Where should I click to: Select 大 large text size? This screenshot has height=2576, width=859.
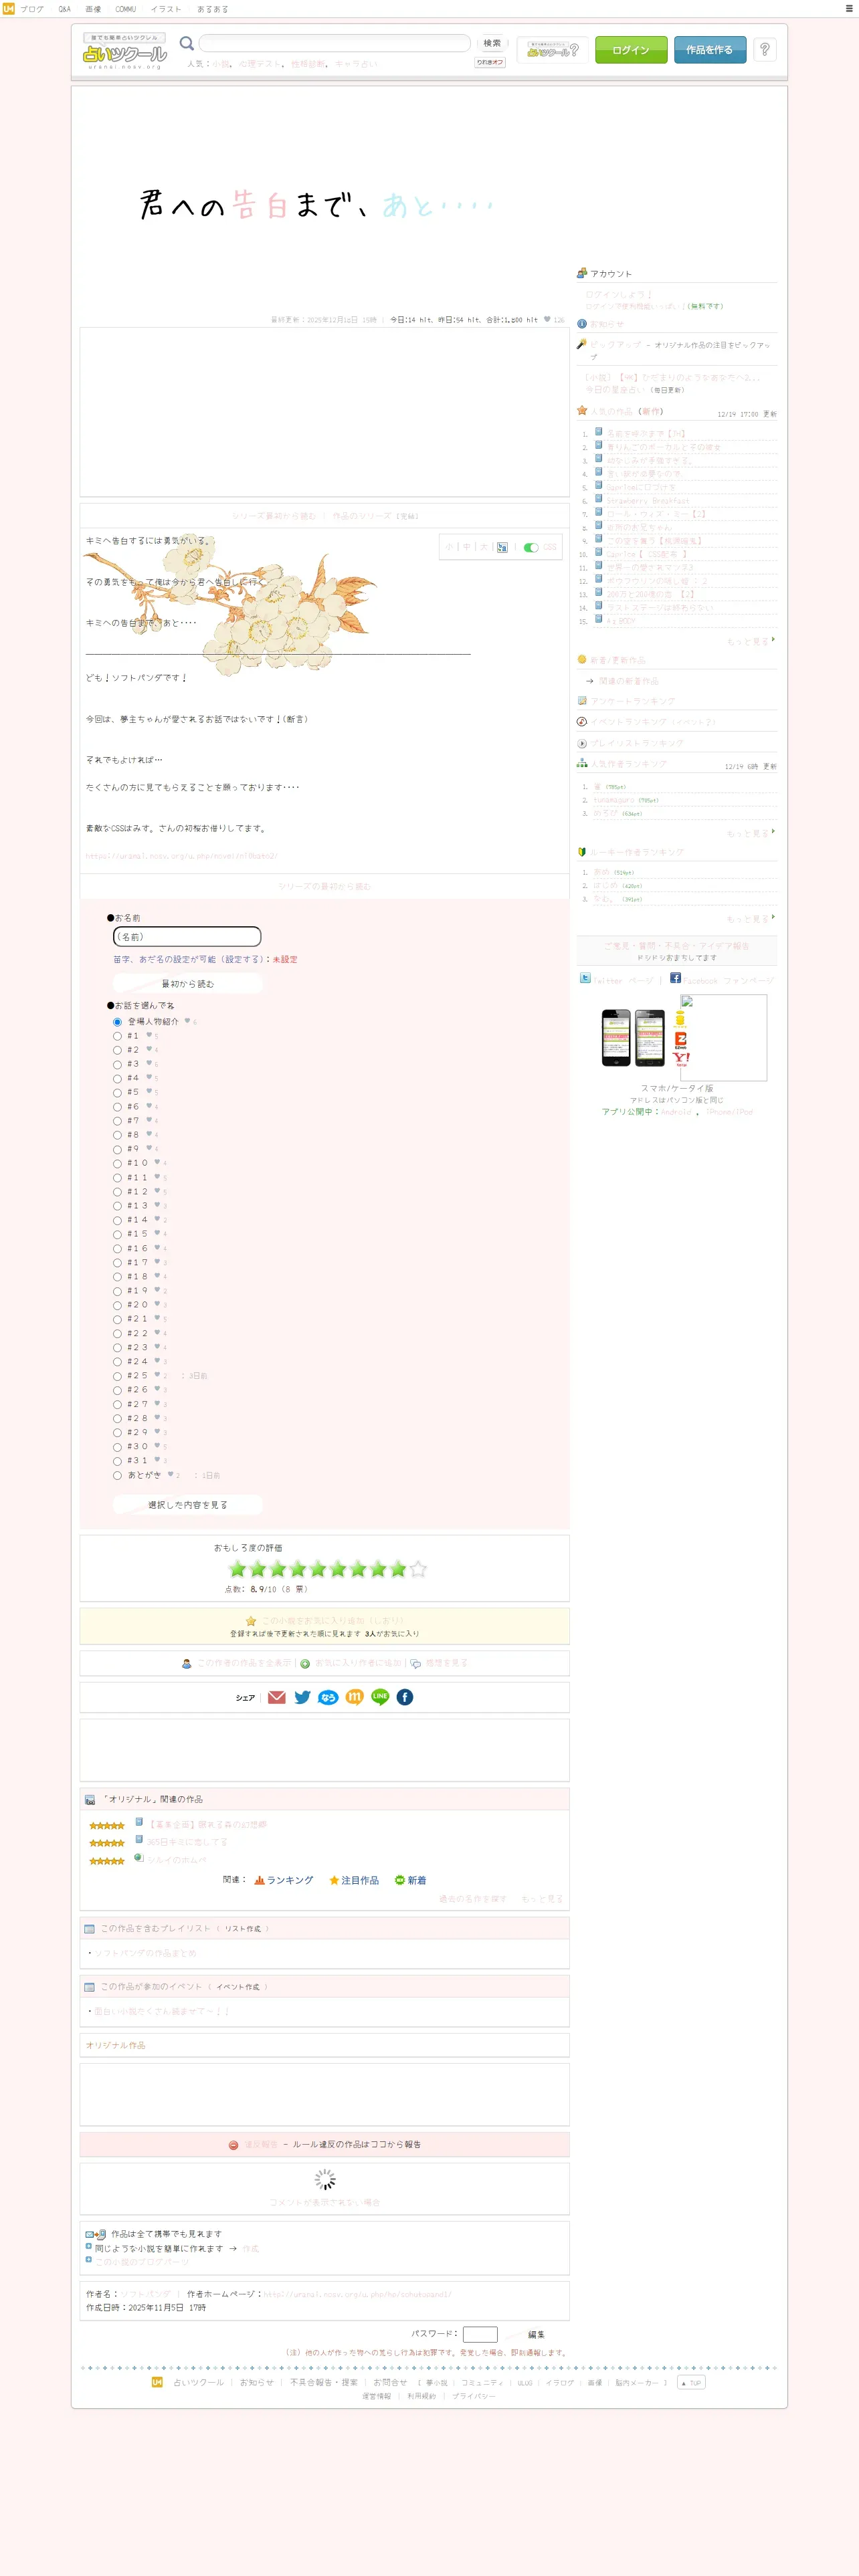coord(484,547)
